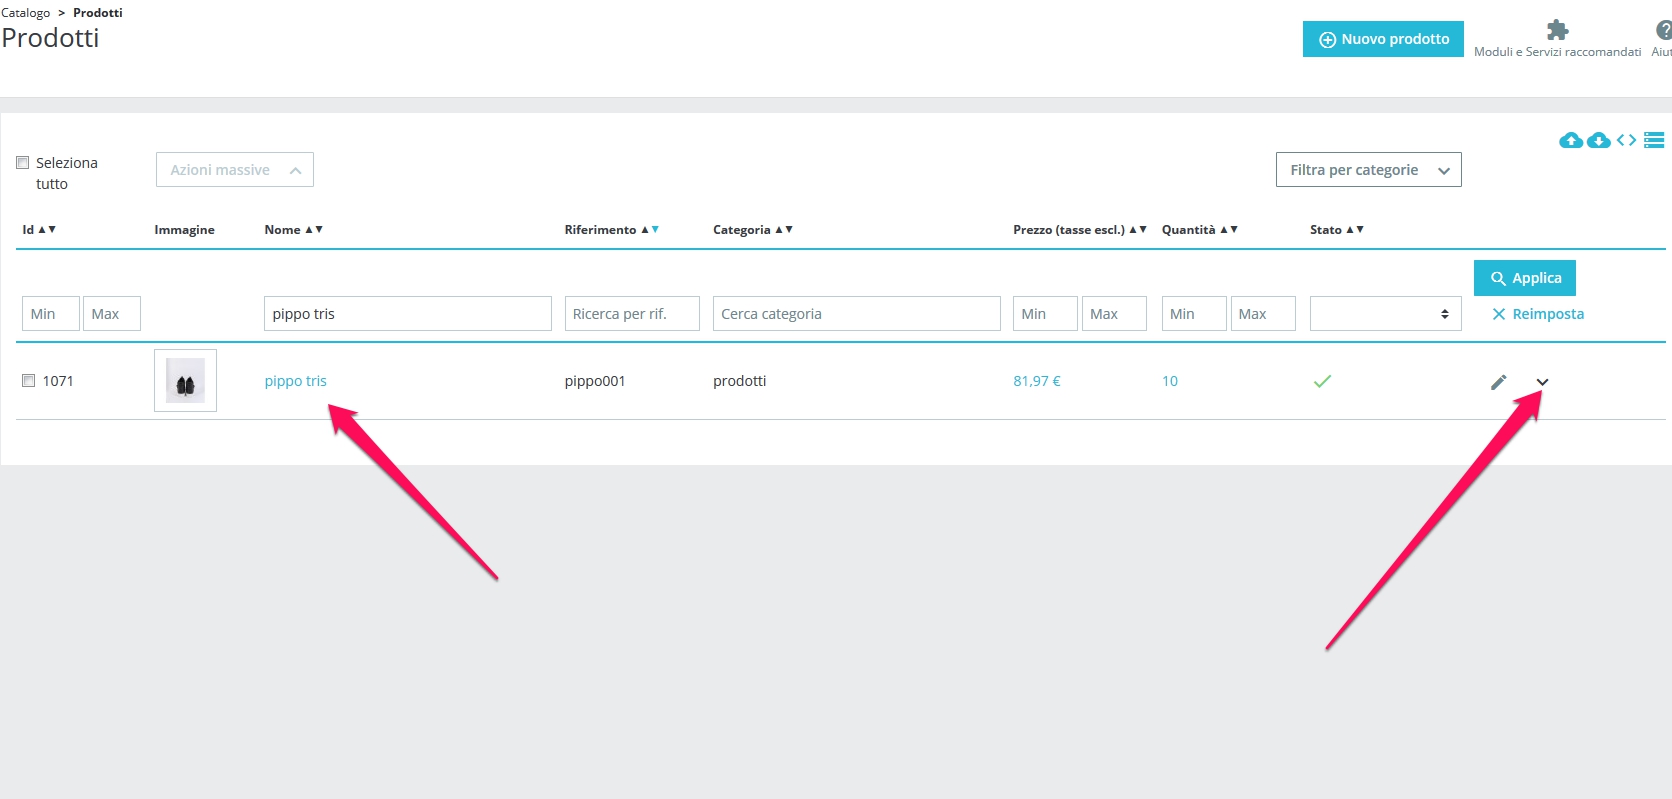Screen dimensions: 1672x799
Task: Focus Id Min filter field
Action: [51, 314]
